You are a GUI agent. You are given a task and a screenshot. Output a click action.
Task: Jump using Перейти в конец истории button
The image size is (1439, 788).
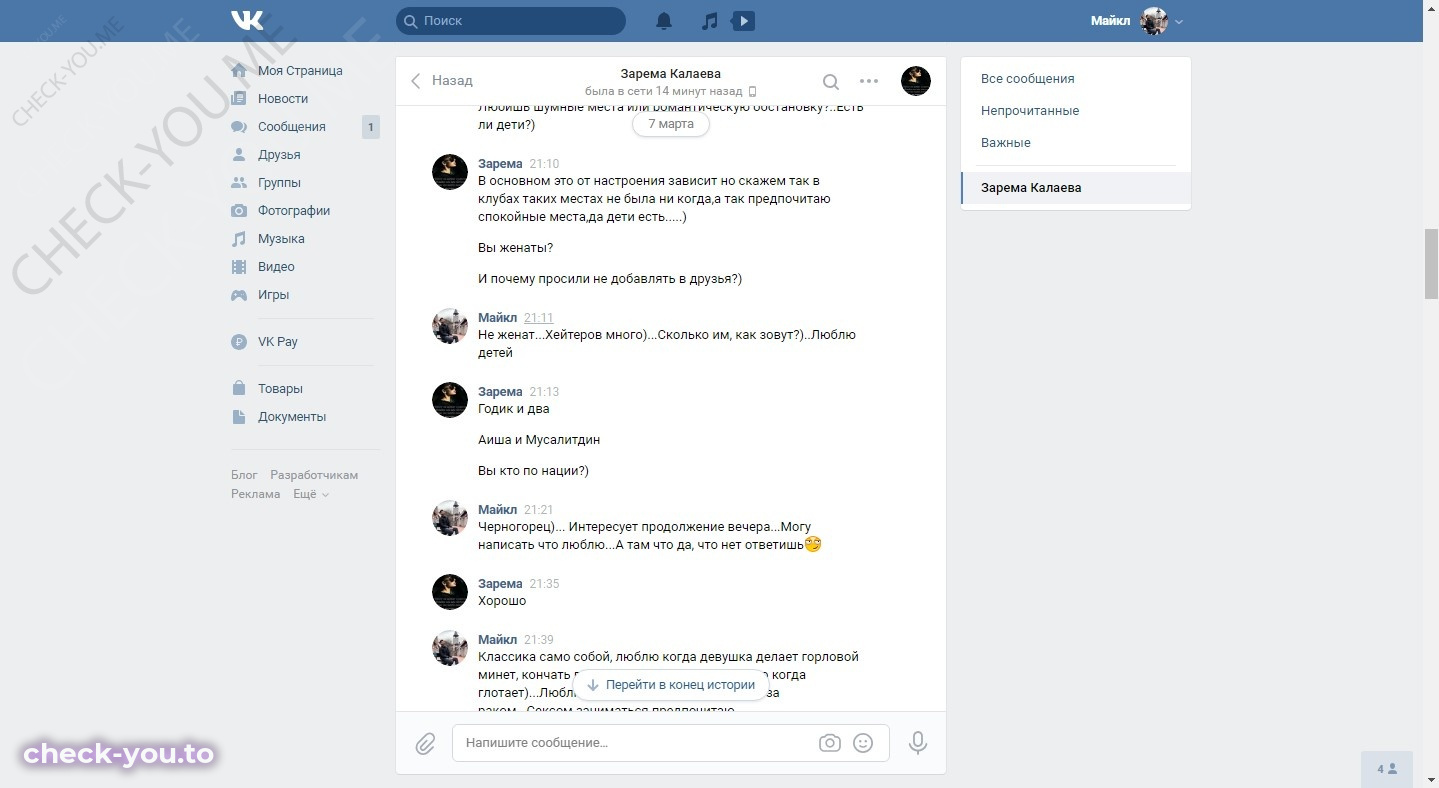click(x=671, y=685)
